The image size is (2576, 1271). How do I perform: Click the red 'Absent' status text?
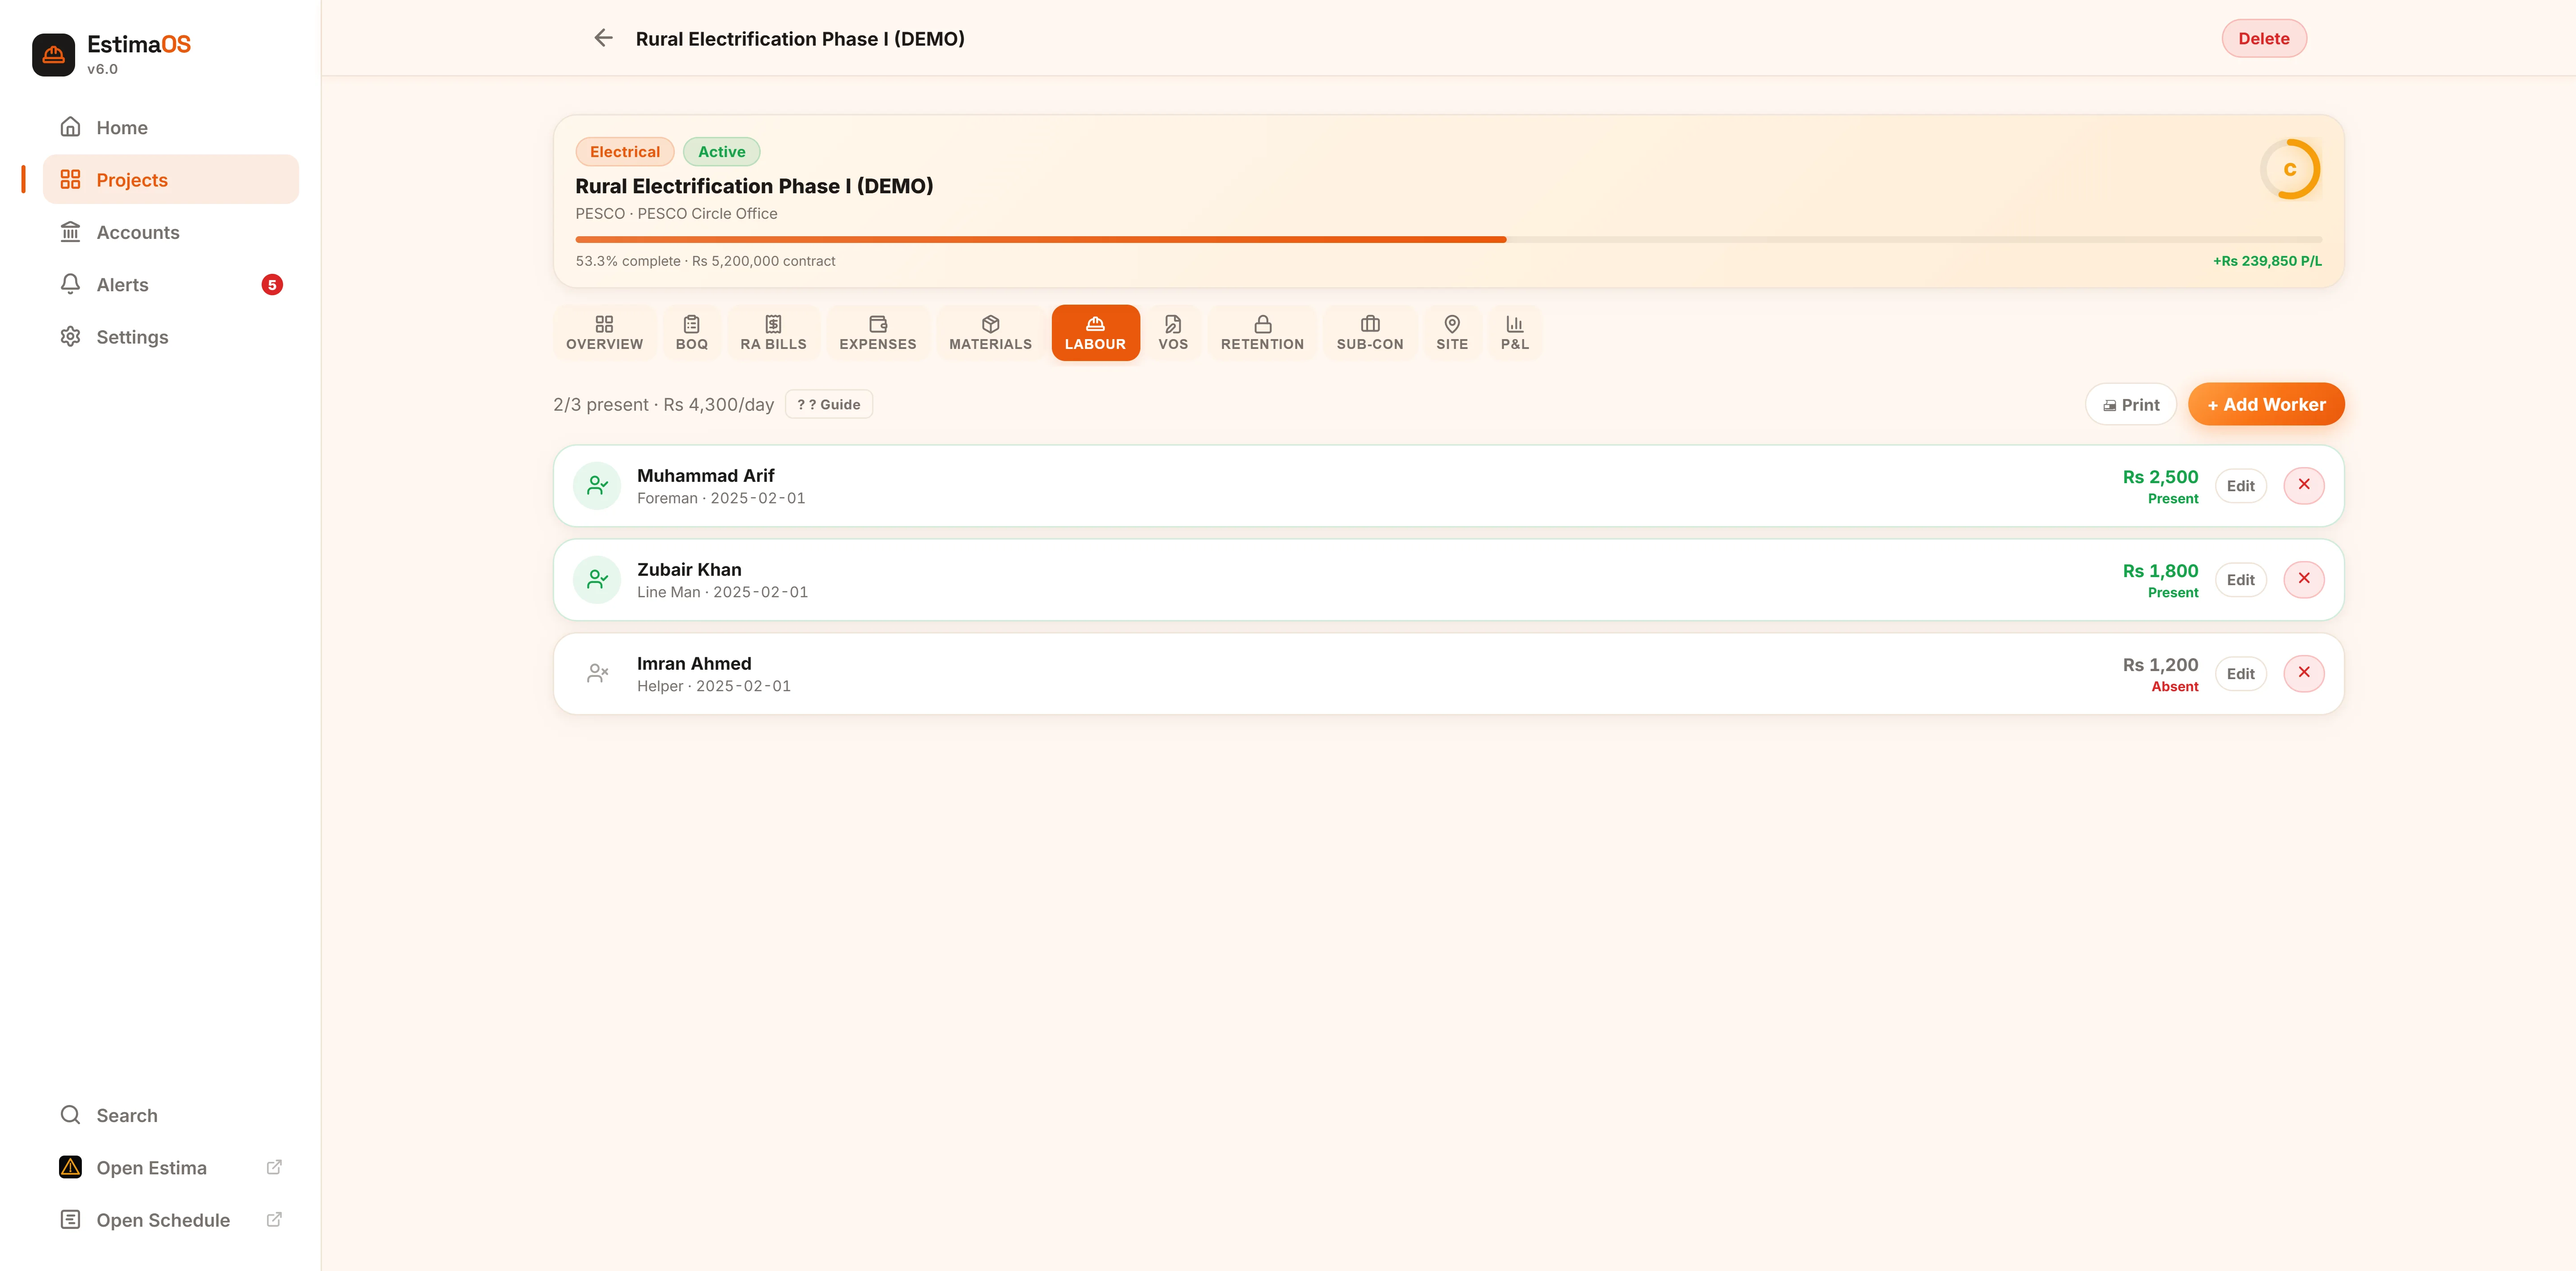2175,687
